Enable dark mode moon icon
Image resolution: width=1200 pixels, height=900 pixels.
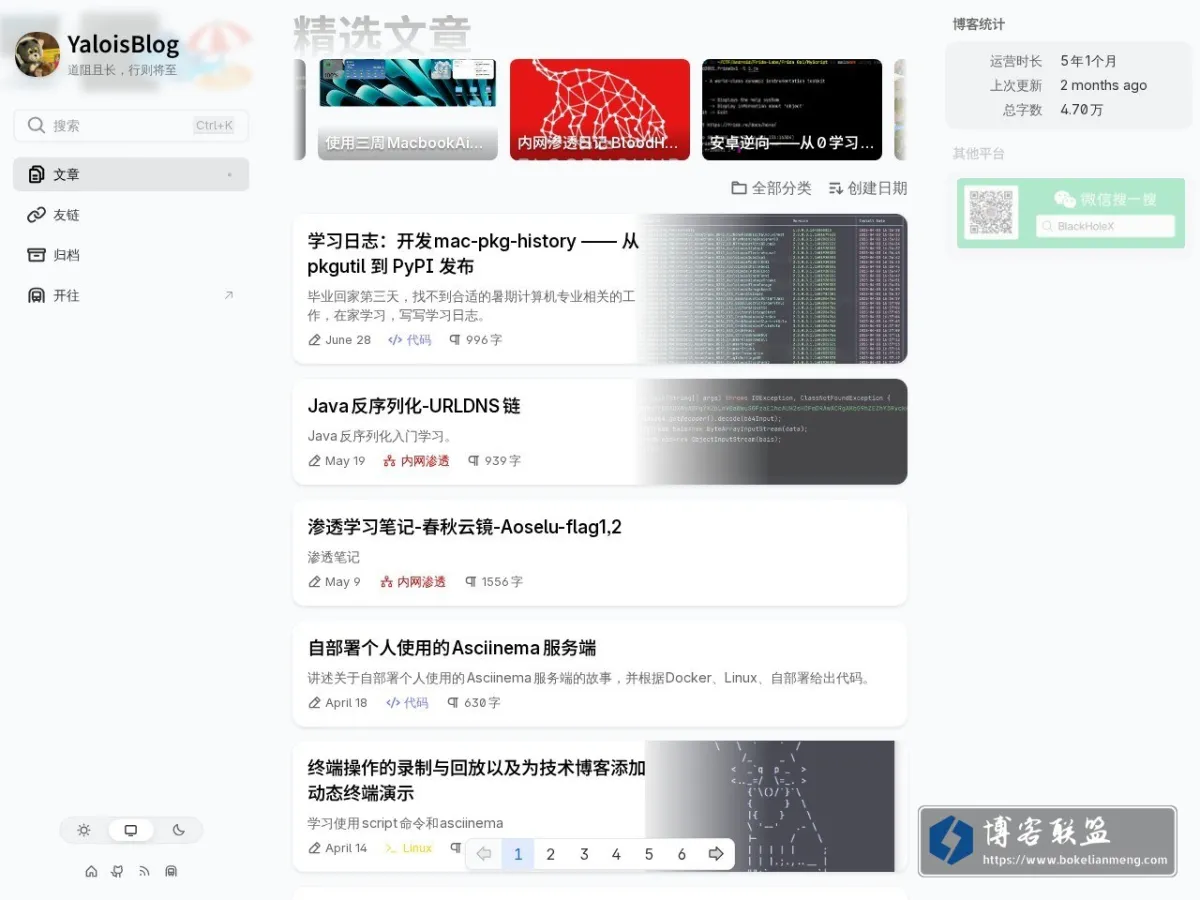point(179,830)
